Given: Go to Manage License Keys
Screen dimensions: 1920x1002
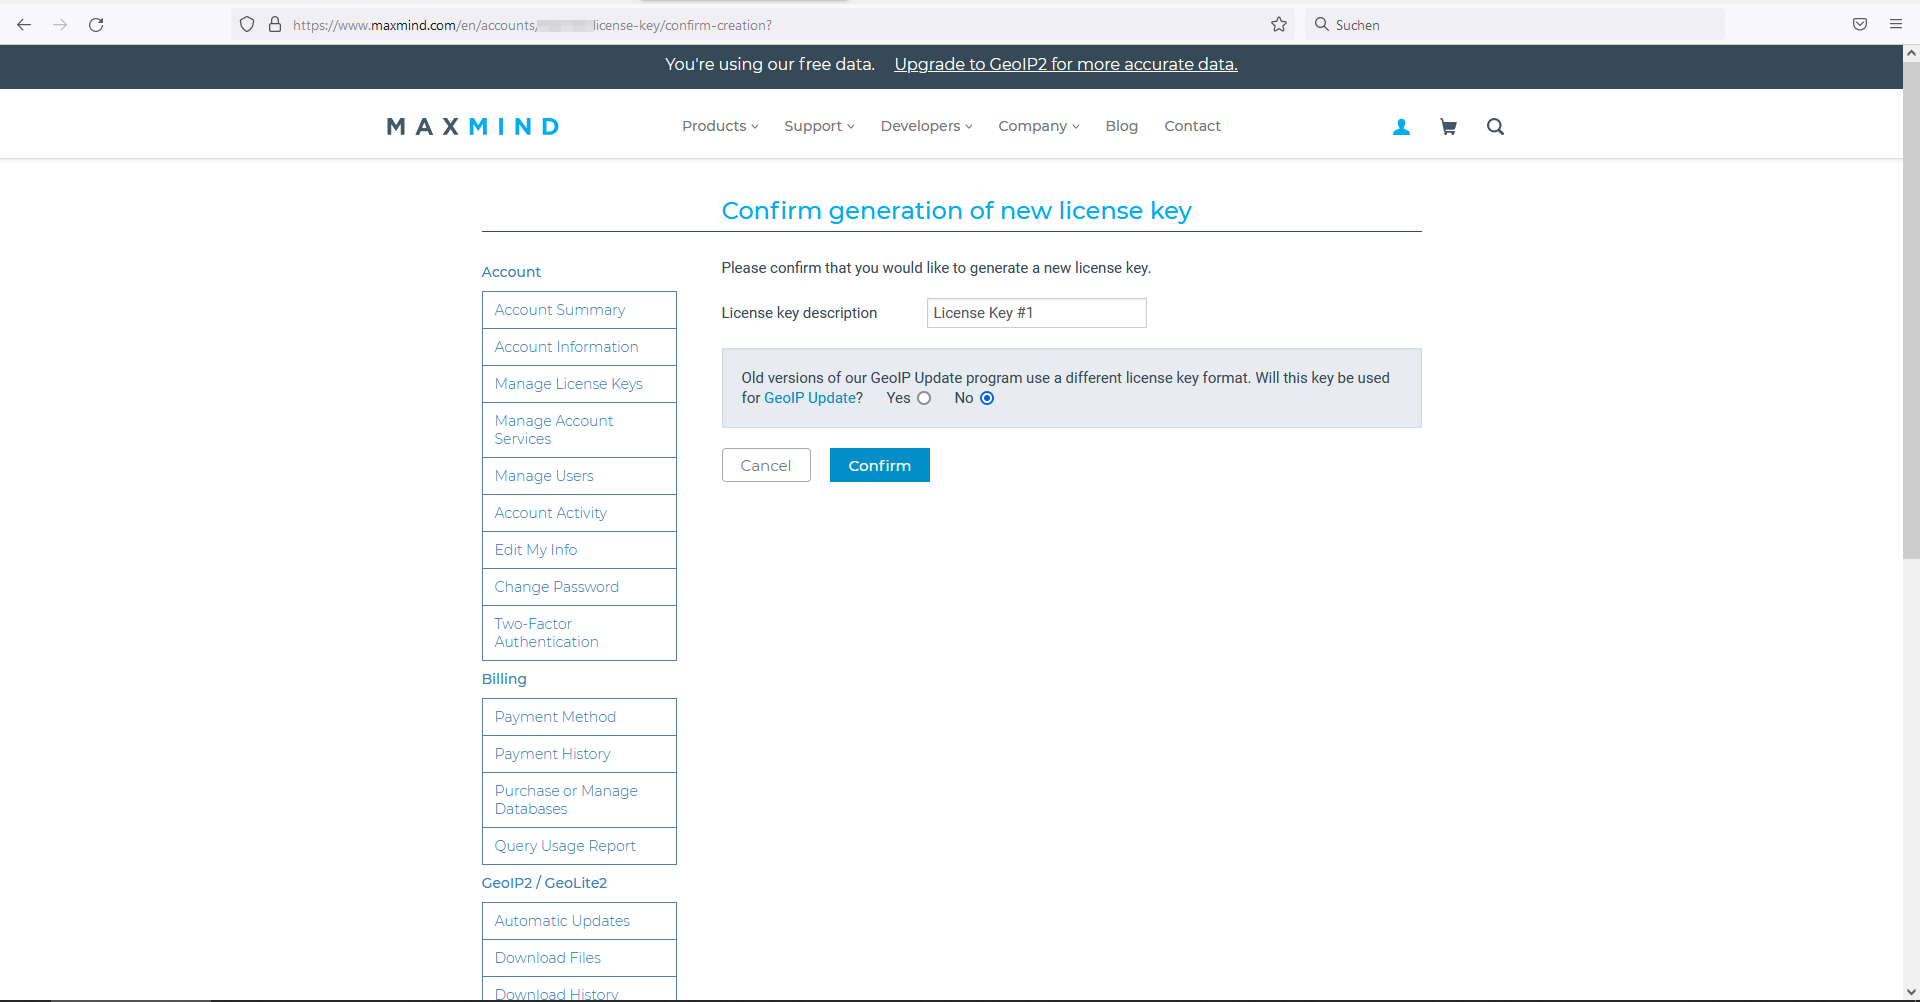Looking at the screenshot, I should [579, 384].
